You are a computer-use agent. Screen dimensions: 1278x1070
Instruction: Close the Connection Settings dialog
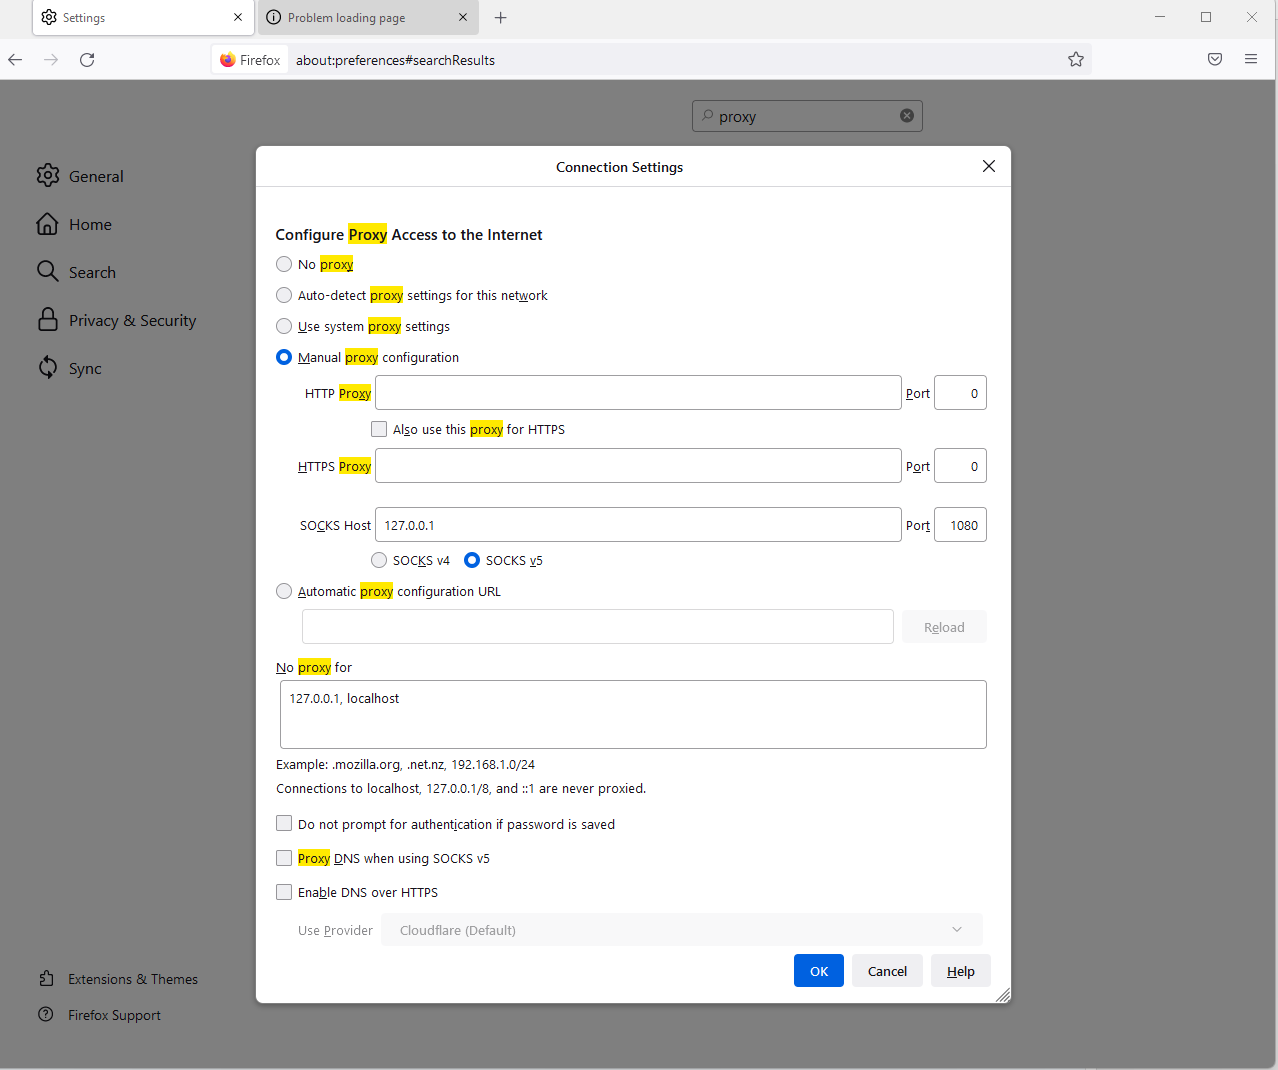click(989, 166)
